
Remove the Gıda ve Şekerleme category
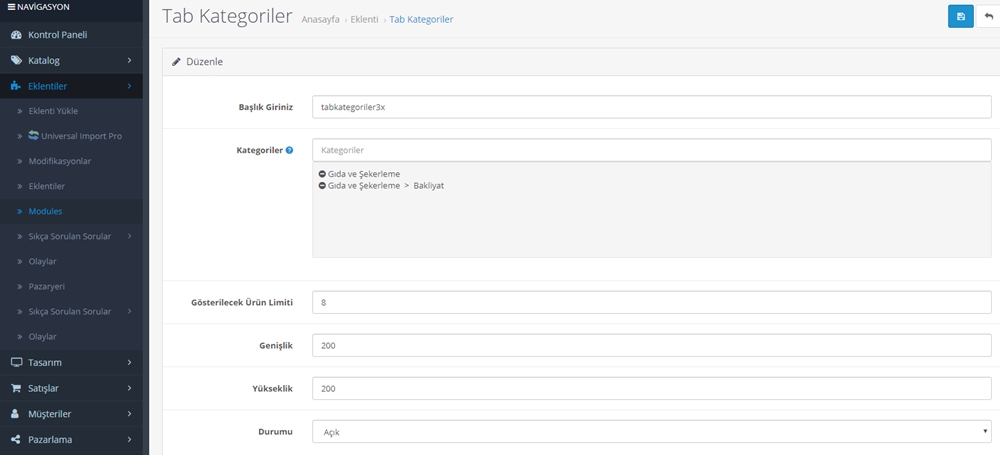[x=322, y=174]
